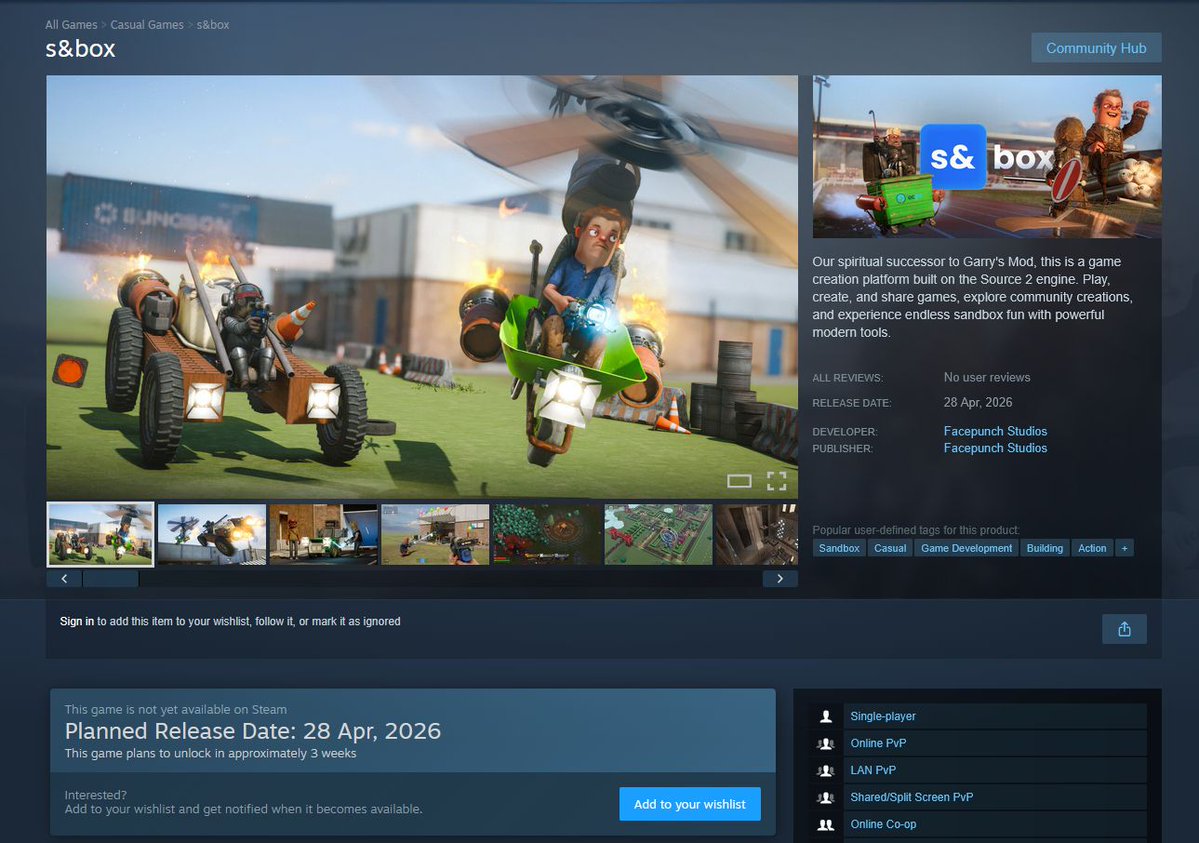Select the Building tag
The height and width of the screenshot is (843, 1199).
coord(1045,548)
